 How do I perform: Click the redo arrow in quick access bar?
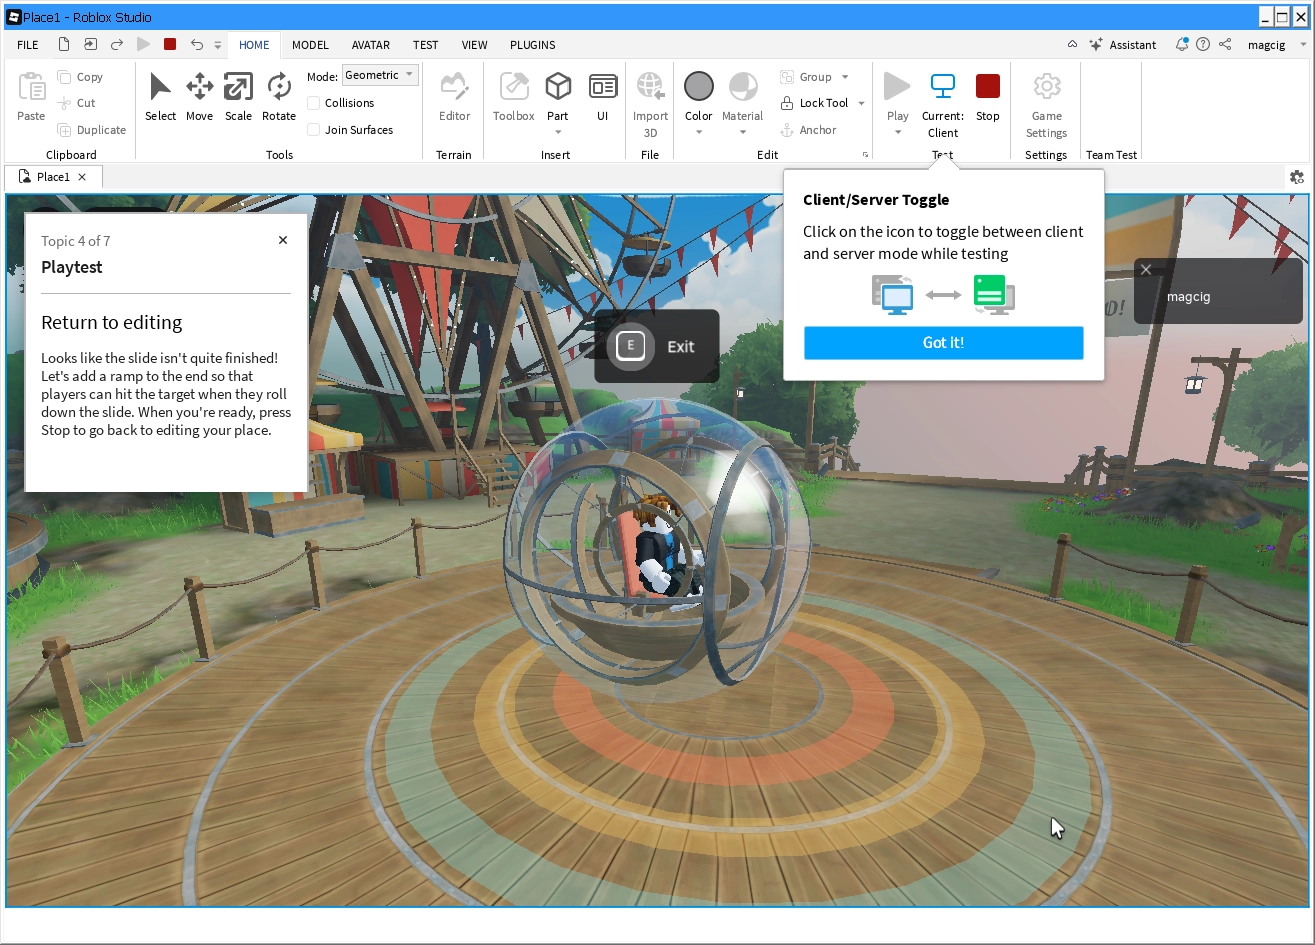[x=117, y=45]
